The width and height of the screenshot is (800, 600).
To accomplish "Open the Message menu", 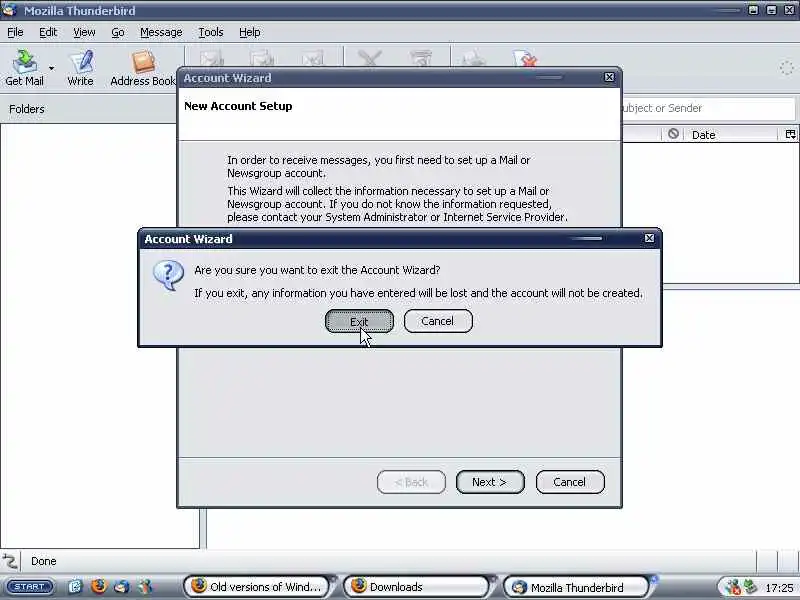I will tap(161, 32).
